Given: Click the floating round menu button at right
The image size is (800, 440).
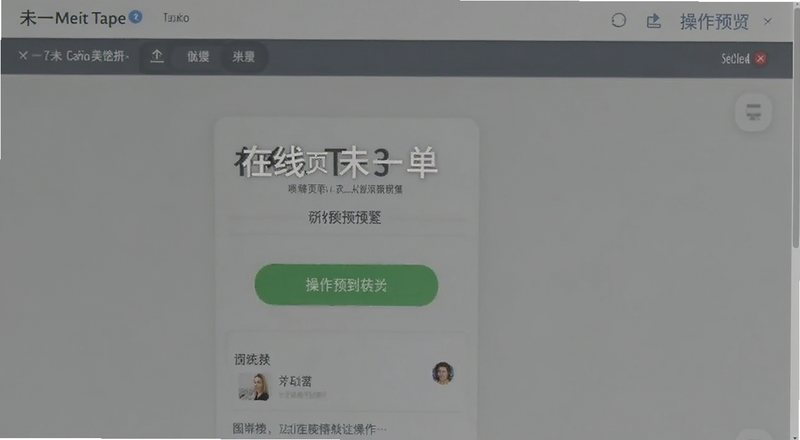Looking at the screenshot, I should [754, 112].
